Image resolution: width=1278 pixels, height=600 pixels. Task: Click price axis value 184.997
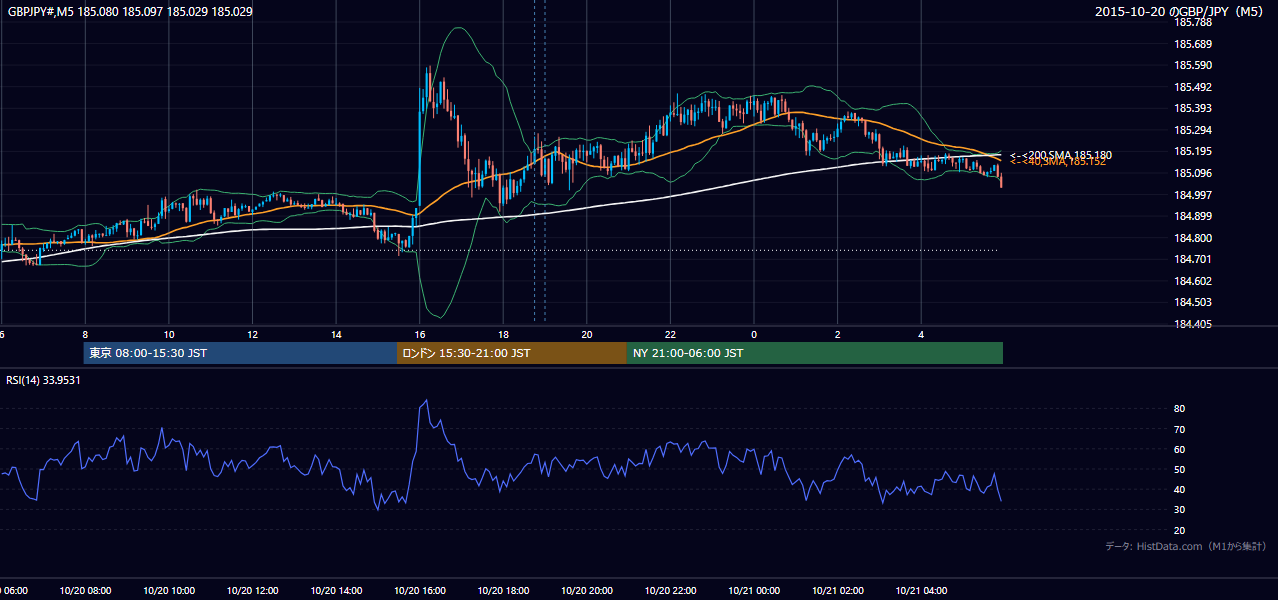1192,194
